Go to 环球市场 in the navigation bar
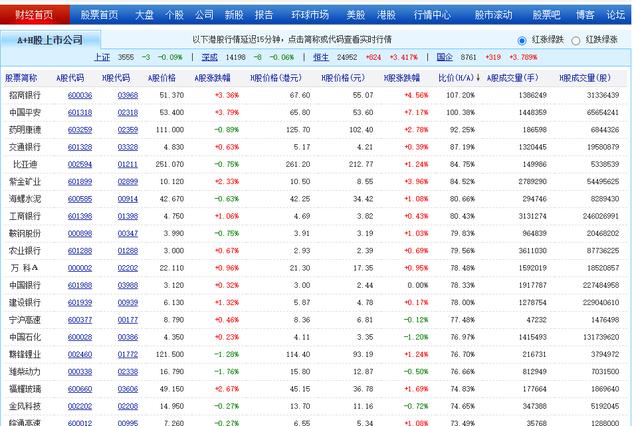 [x=310, y=15]
